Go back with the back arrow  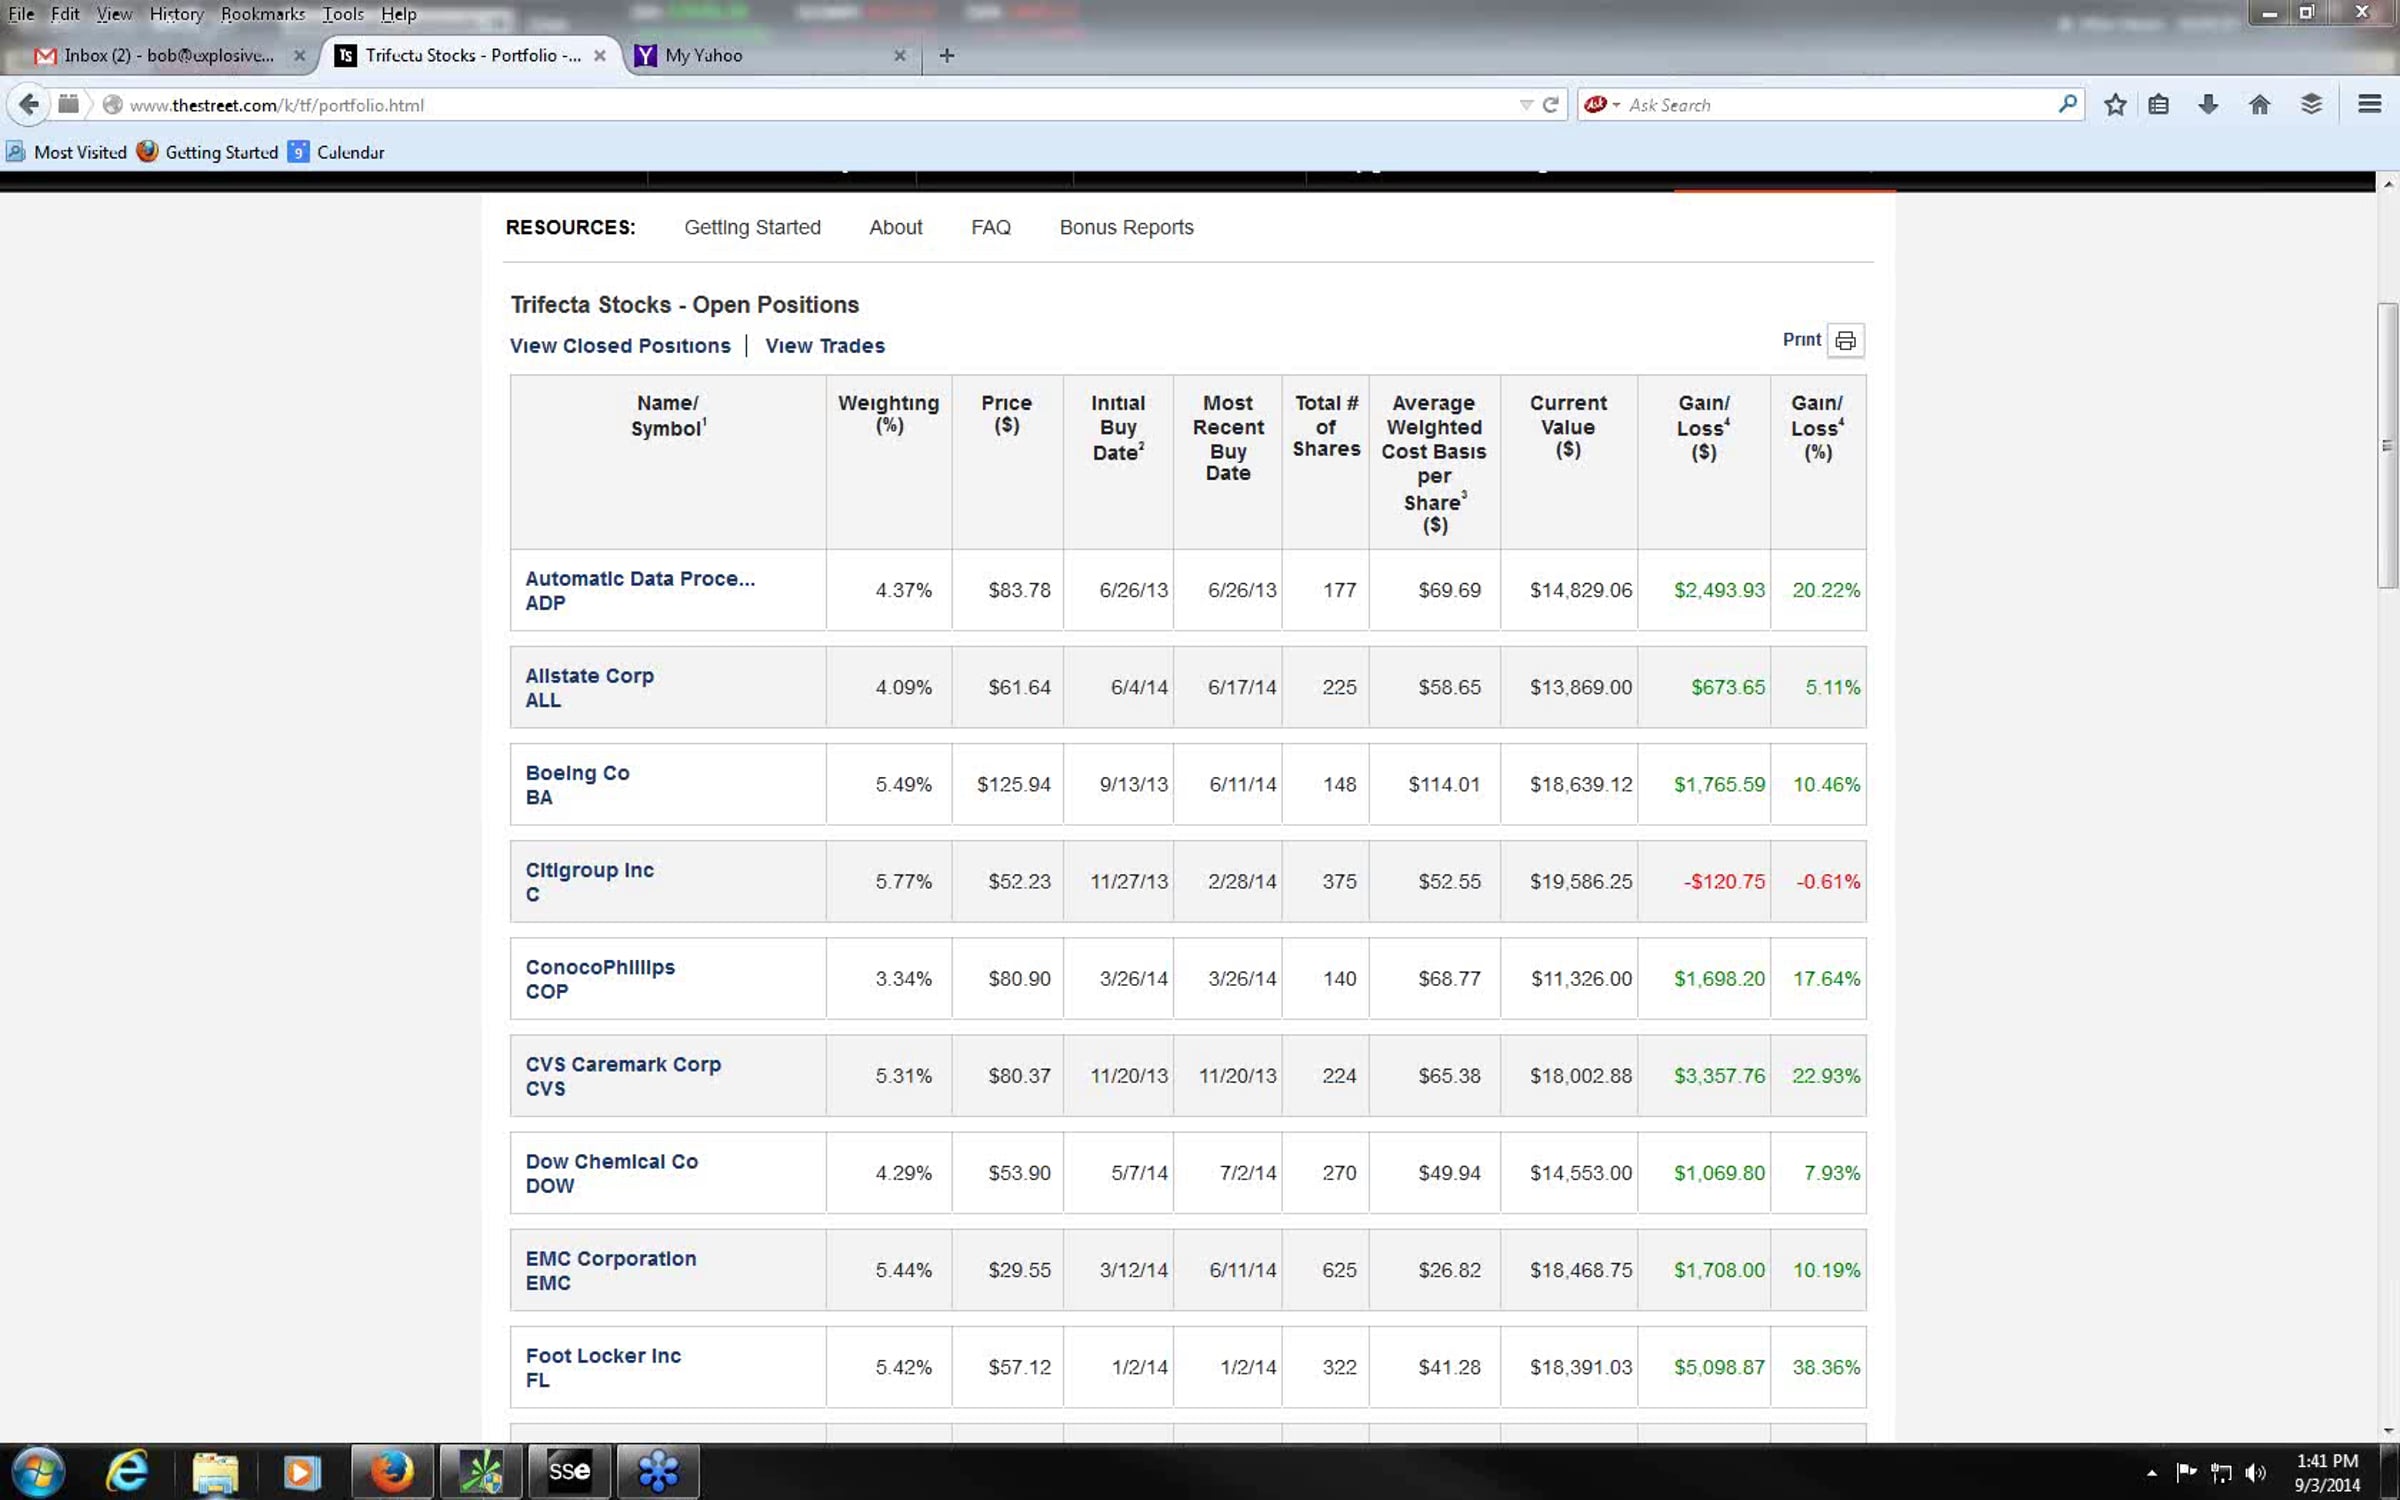point(29,104)
